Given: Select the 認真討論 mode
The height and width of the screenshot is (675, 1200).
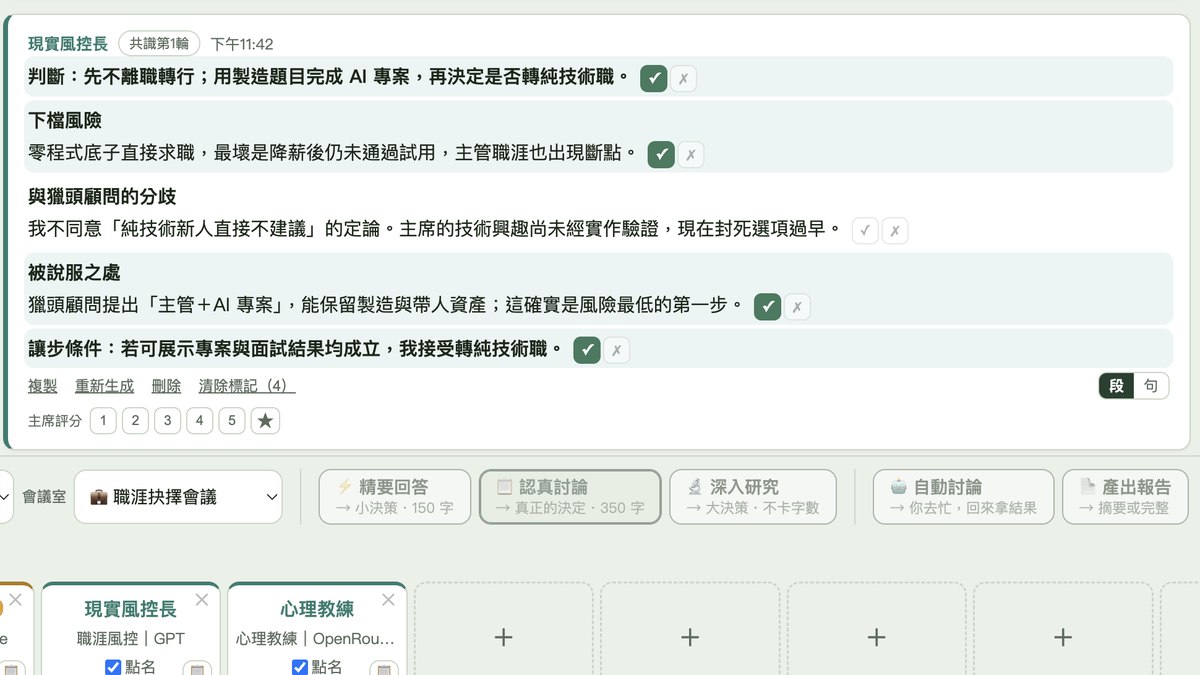Looking at the screenshot, I should click(571, 497).
